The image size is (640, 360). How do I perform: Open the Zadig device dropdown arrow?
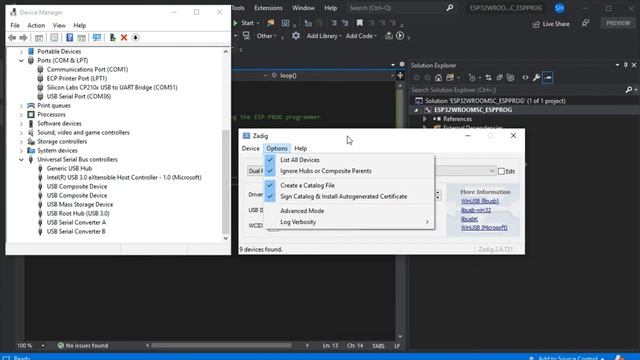pyautogui.click(x=491, y=171)
